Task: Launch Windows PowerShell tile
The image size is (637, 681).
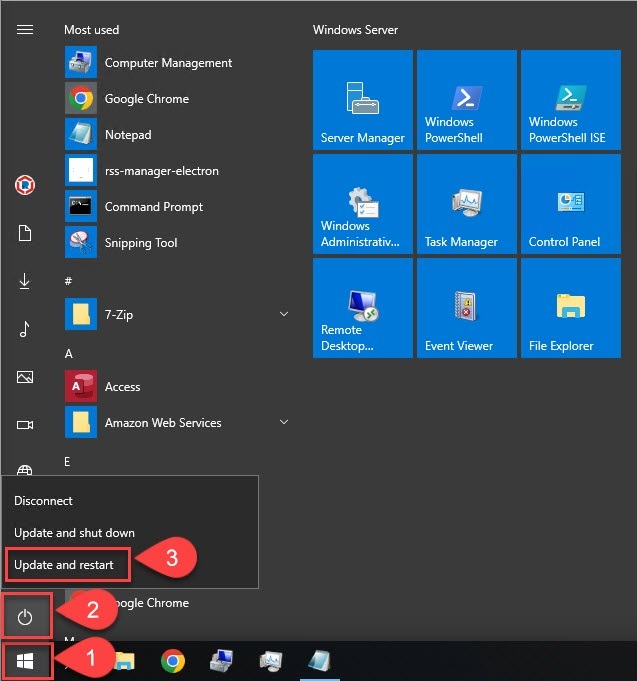Action: [466, 100]
